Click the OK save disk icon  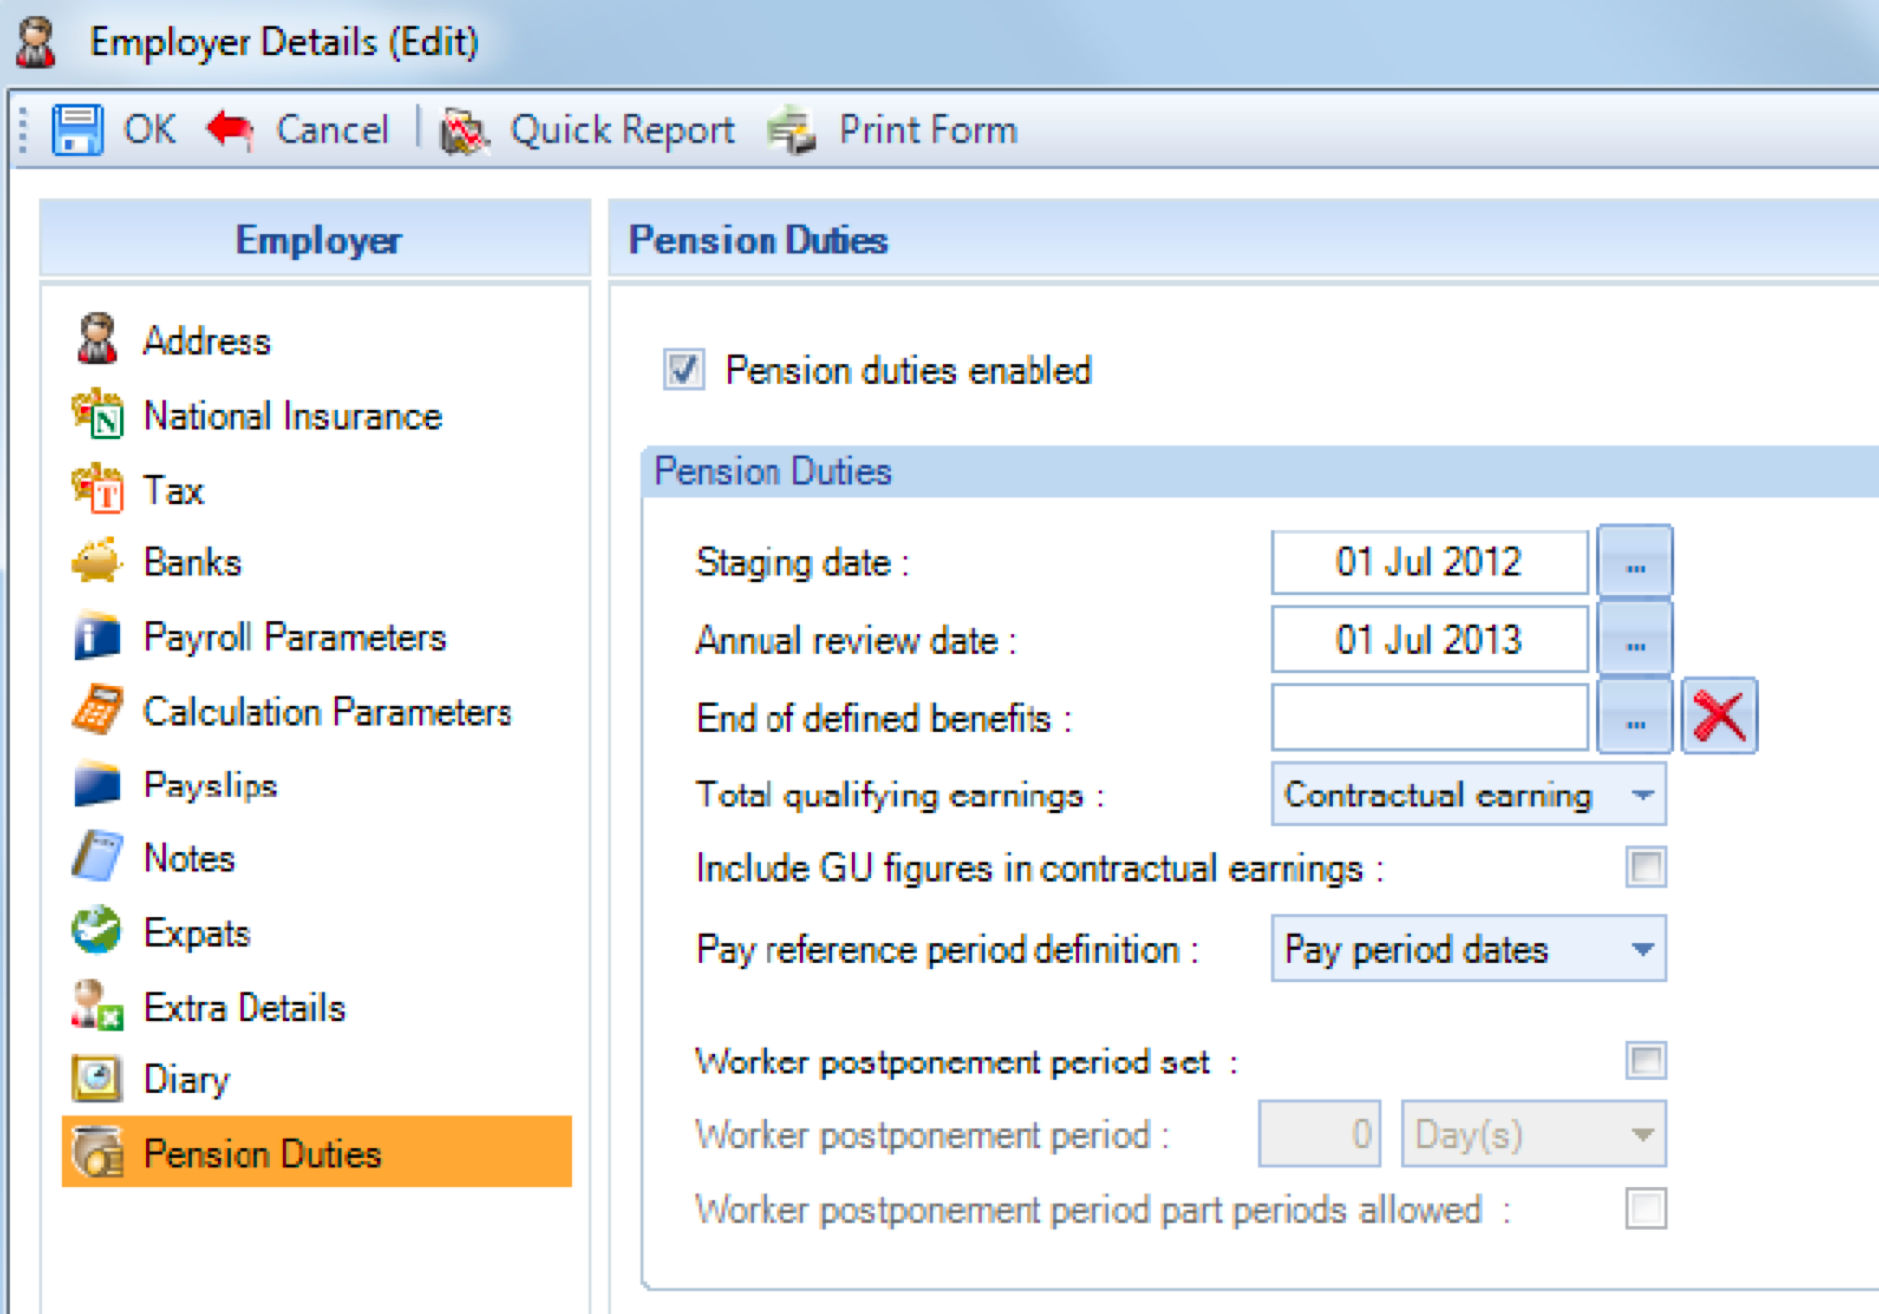pos(77,130)
